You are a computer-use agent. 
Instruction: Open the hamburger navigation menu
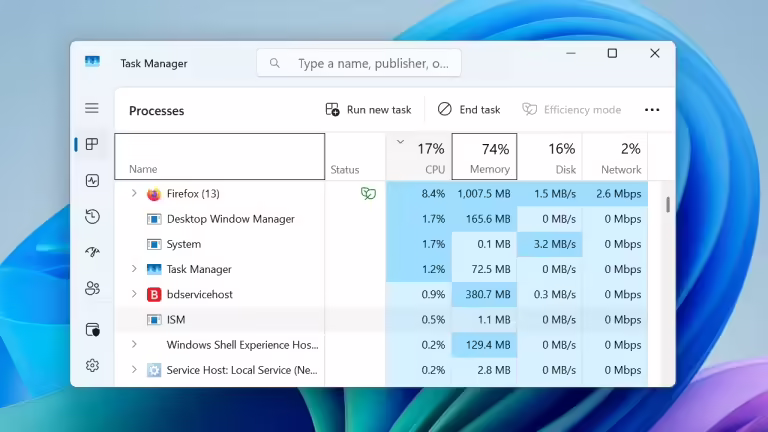click(92, 108)
